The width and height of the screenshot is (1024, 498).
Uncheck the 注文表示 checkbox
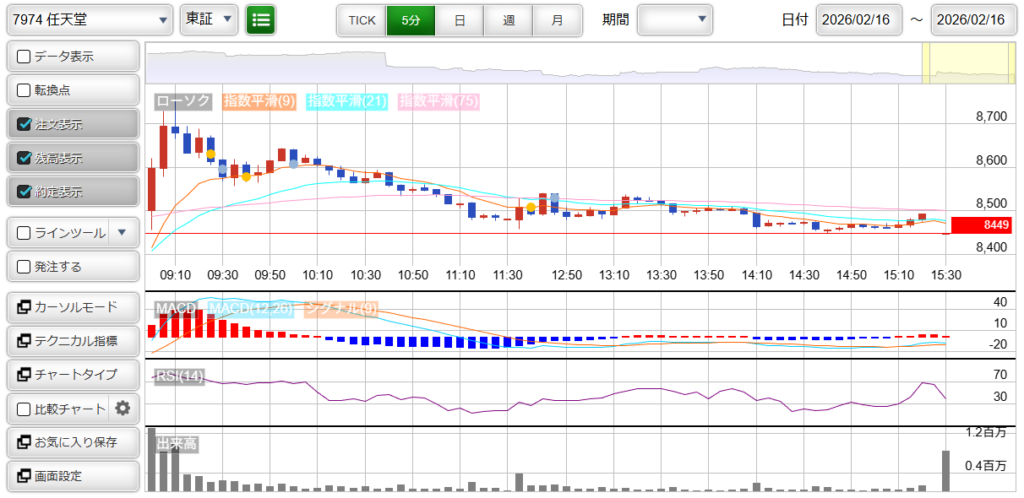(24, 125)
